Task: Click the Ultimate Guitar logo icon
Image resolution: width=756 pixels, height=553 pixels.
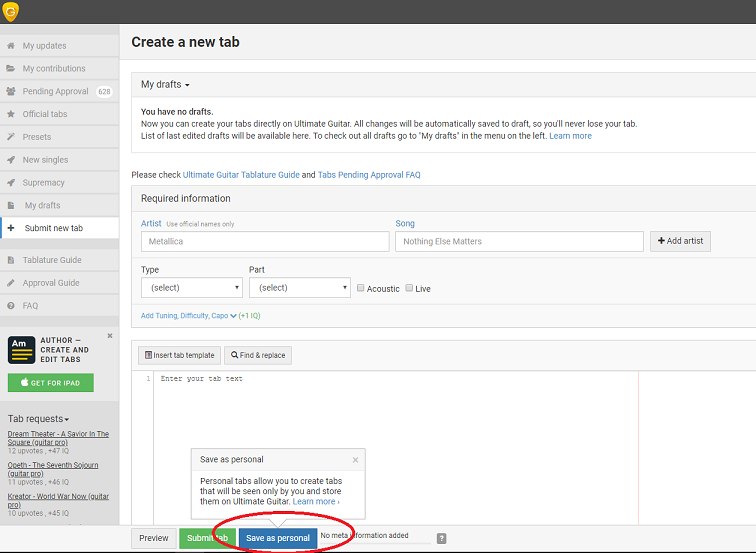Action: 11,11
